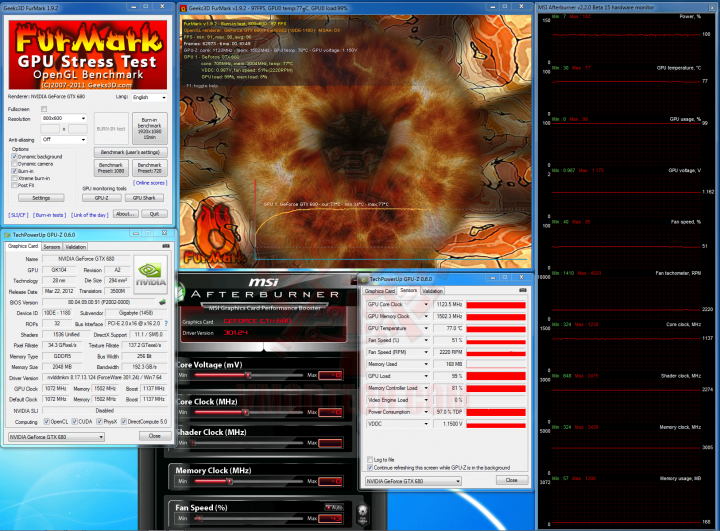Click Burn-in benchmark 1920x1080 15min button
The height and width of the screenshot is (531, 720).
click(150, 128)
